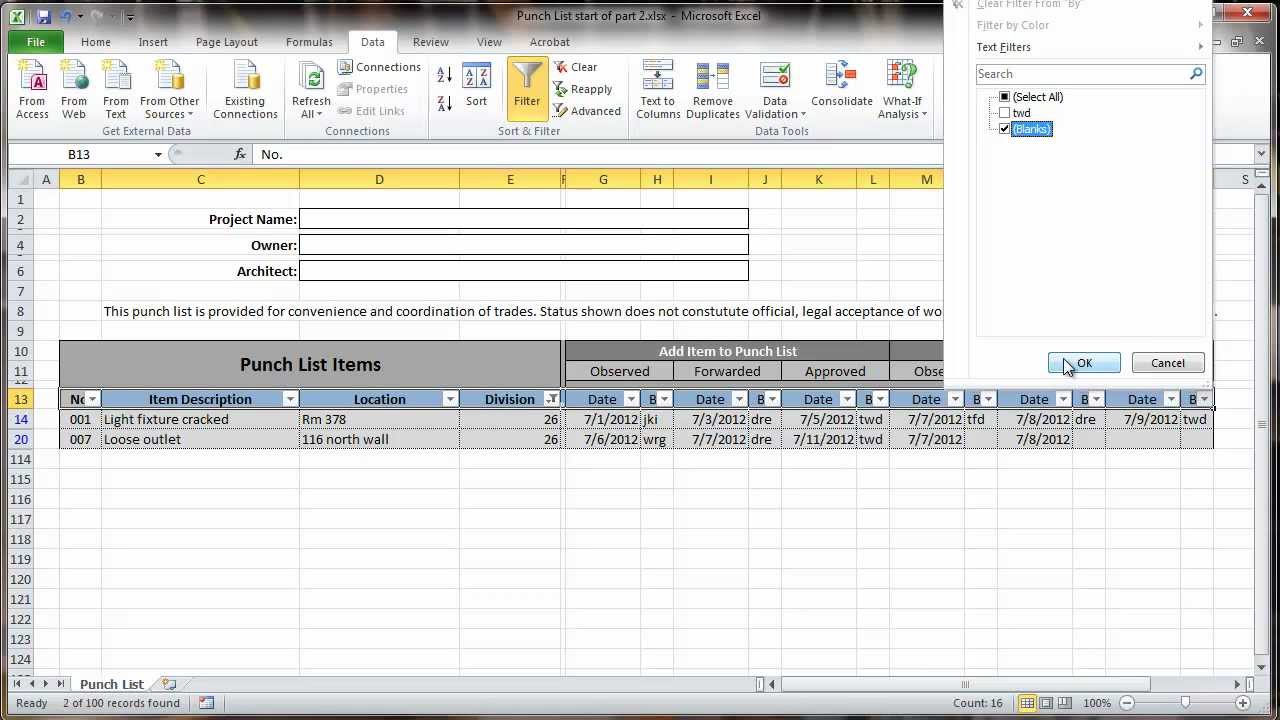Click the 100% zoom level in status bar
This screenshot has width=1280, height=720.
click(x=1097, y=703)
